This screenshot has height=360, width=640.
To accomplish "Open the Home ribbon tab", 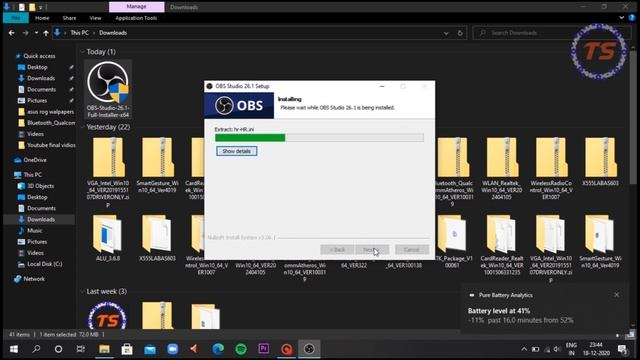I will pyautogui.click(x=42, y=18).
